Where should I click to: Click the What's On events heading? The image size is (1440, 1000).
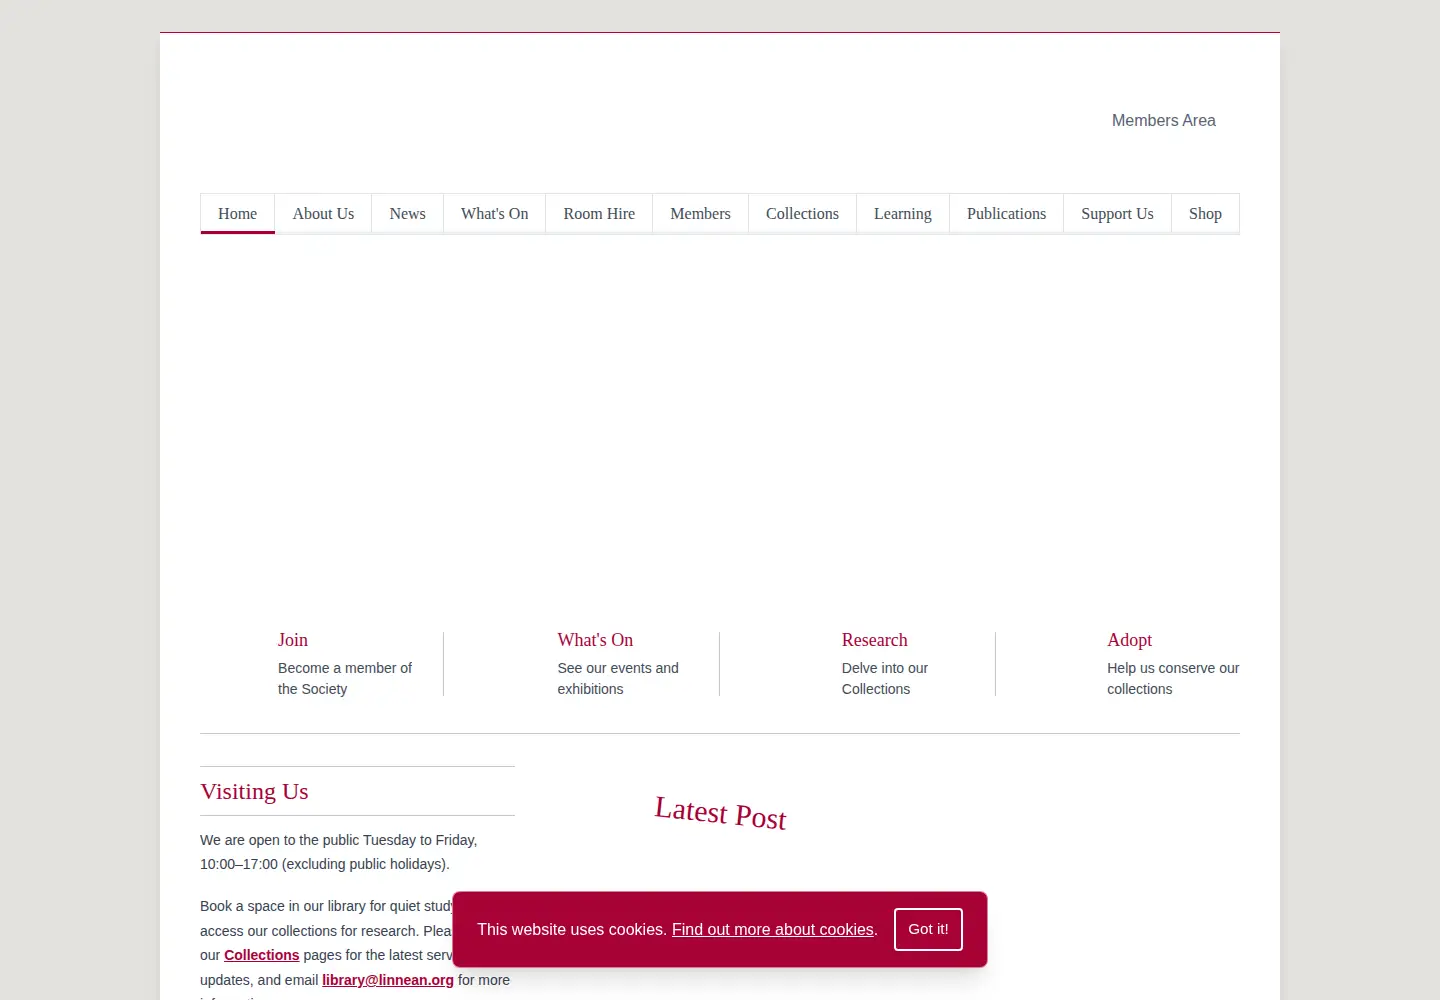pos(595,640)
